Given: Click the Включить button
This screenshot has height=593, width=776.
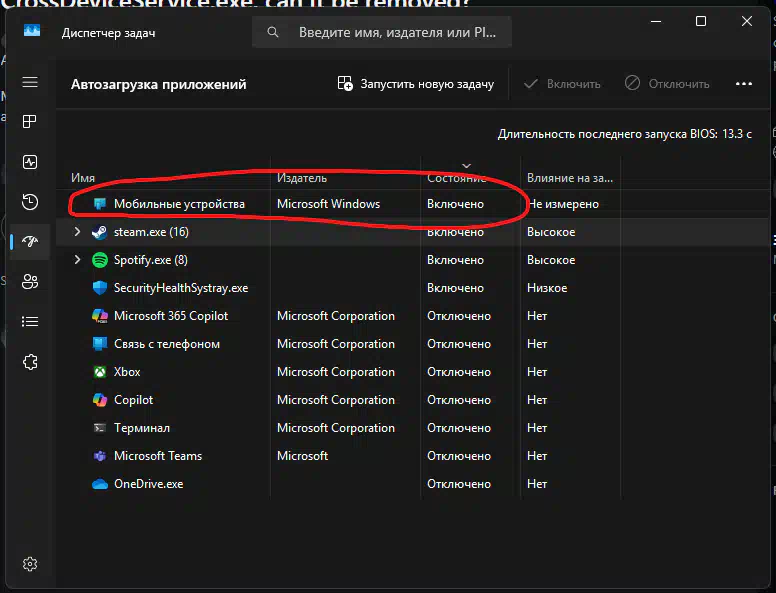Looking at the screenshot, I should 562,84.
